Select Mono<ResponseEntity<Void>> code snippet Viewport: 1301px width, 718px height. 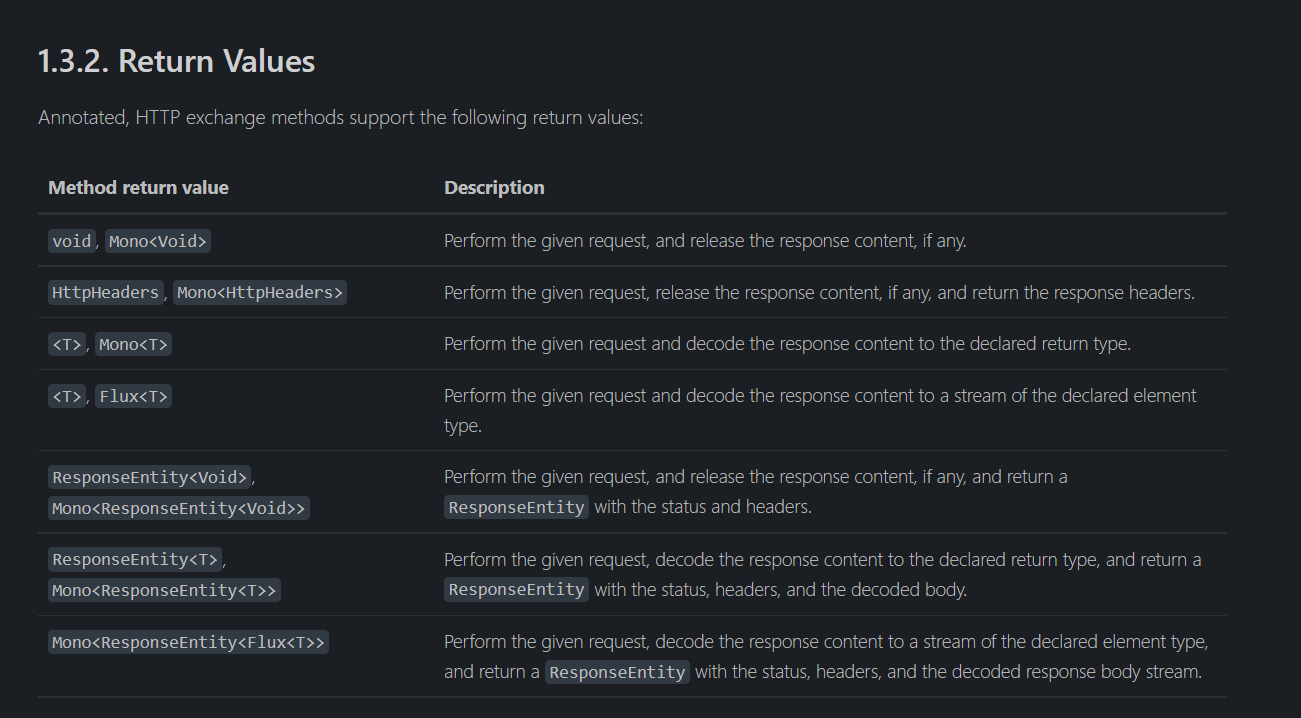[x=179, y=509]
